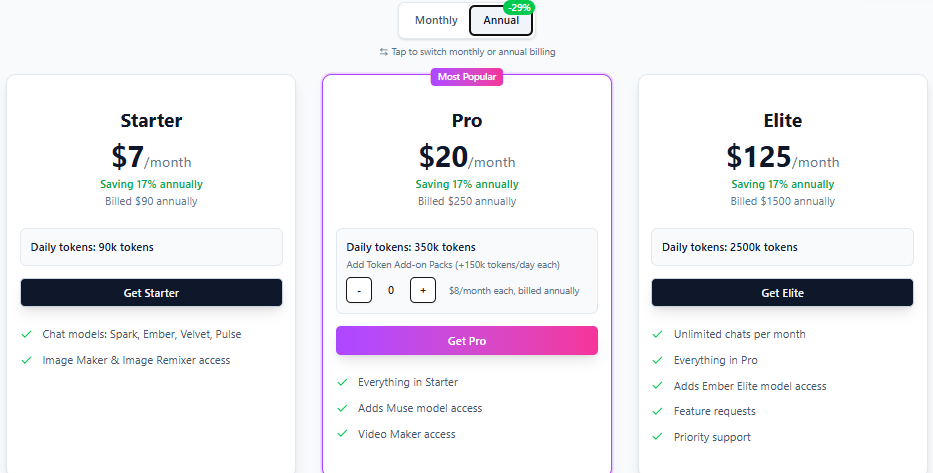Select Annual billing option
The width and height of the screenshot is (933, 473).
coord(501,20)
